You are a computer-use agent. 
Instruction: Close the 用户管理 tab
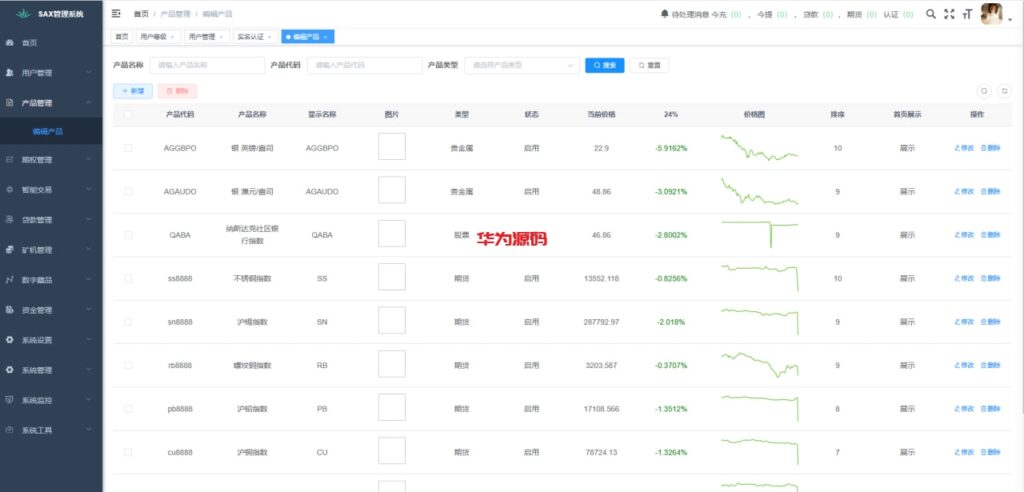(221, 37)
